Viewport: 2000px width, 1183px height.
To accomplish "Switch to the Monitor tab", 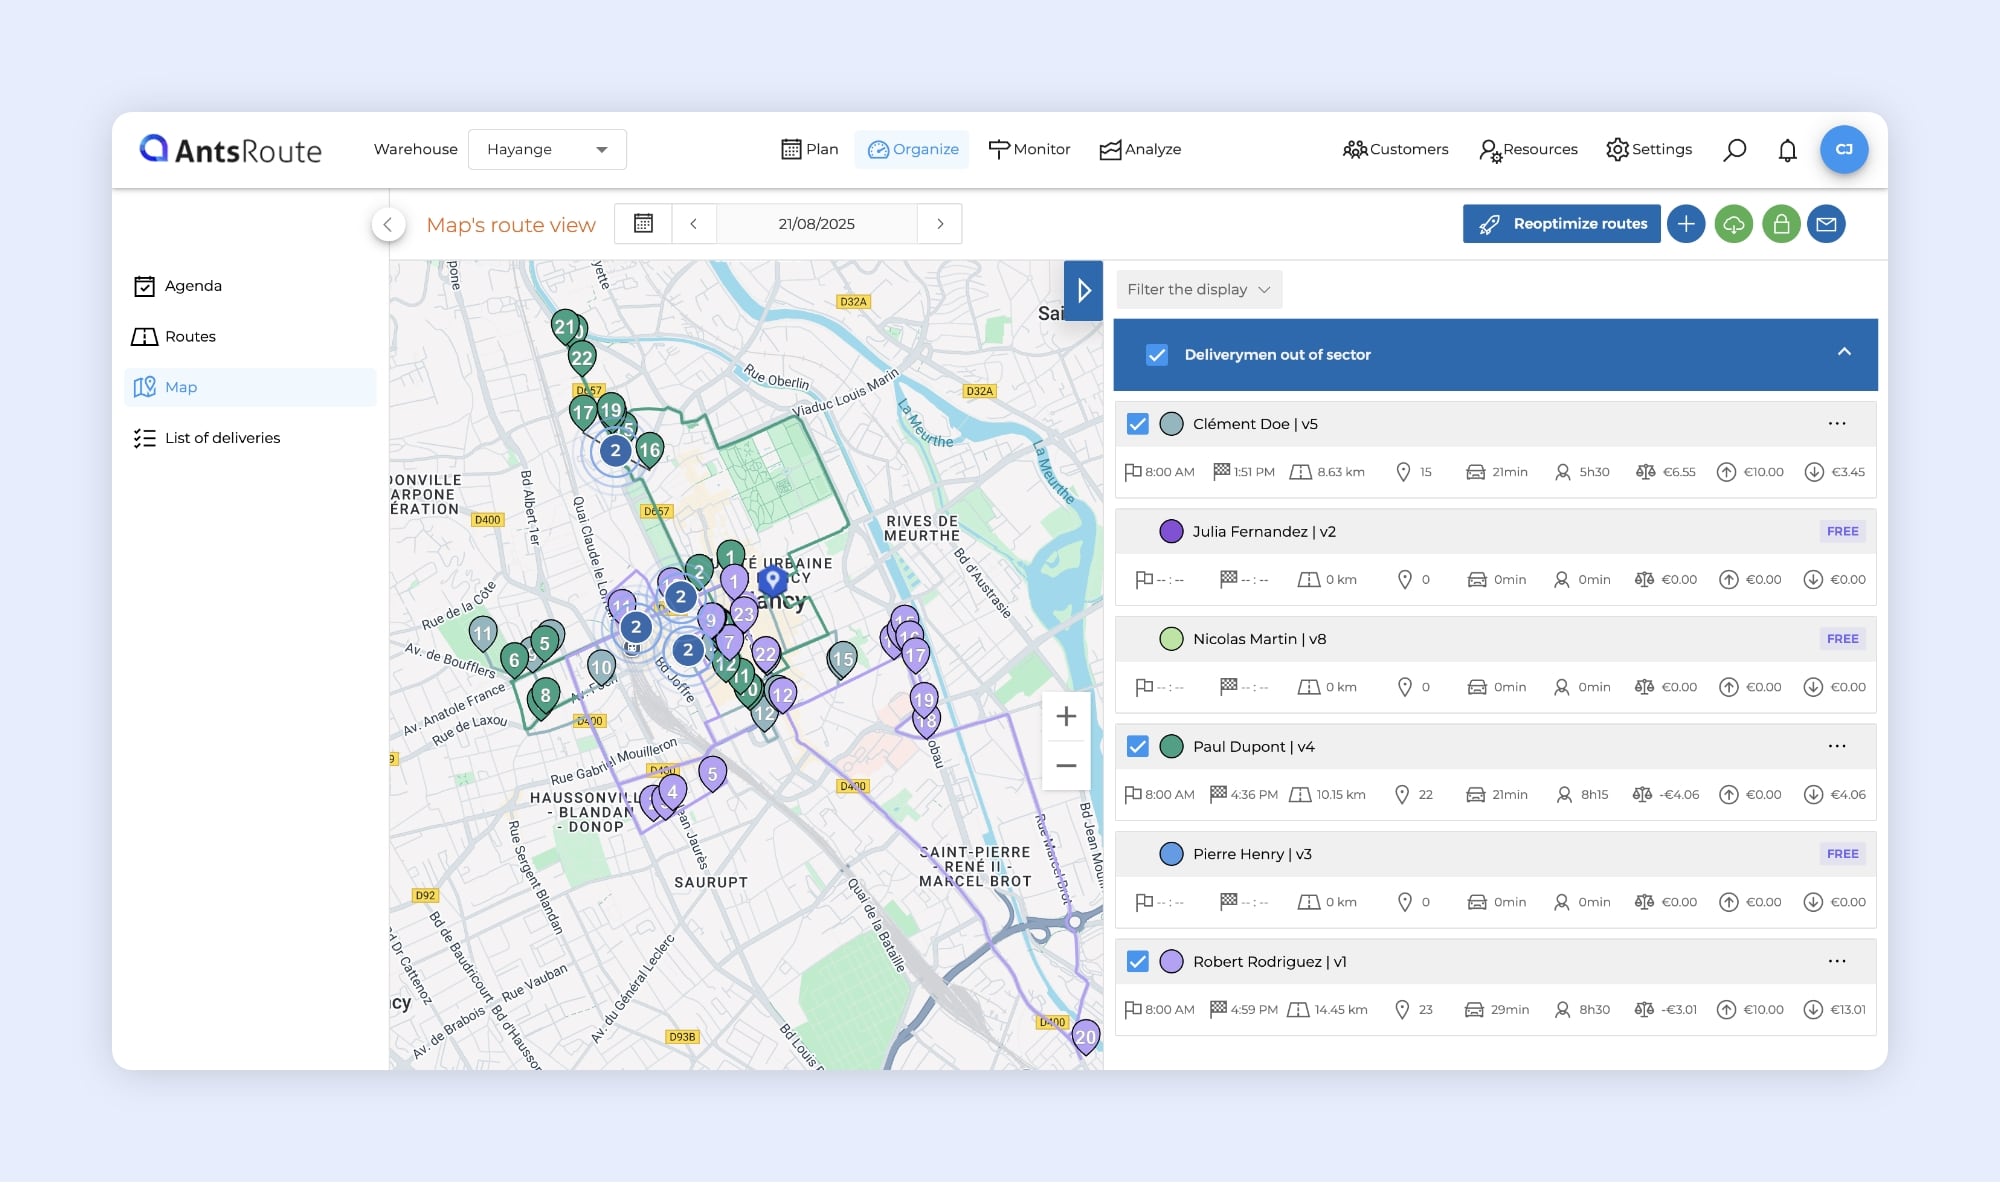I will coord(1029,150).
